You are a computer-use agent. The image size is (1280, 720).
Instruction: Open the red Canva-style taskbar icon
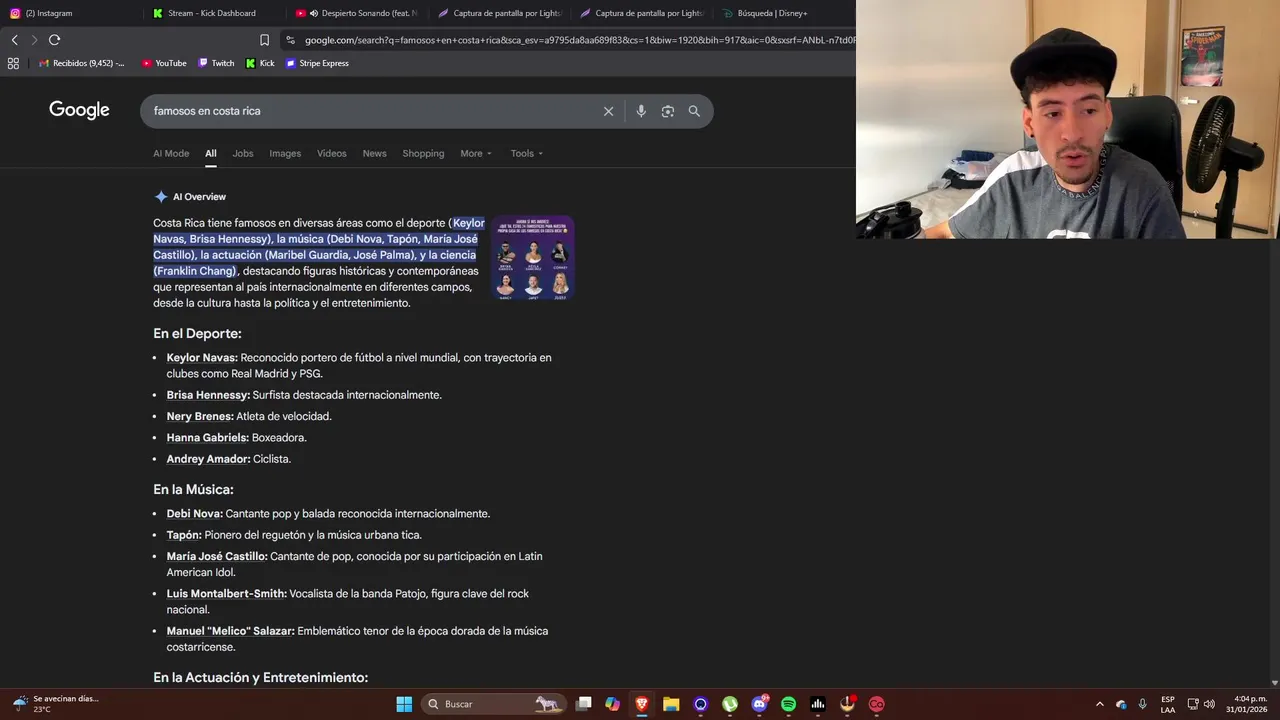[x=877, y=704]
